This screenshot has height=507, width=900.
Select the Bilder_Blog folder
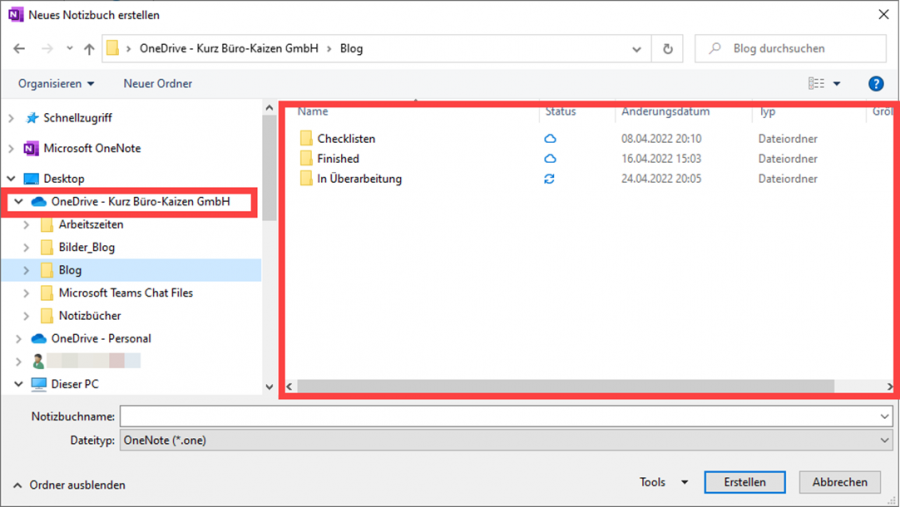(87, 247)
